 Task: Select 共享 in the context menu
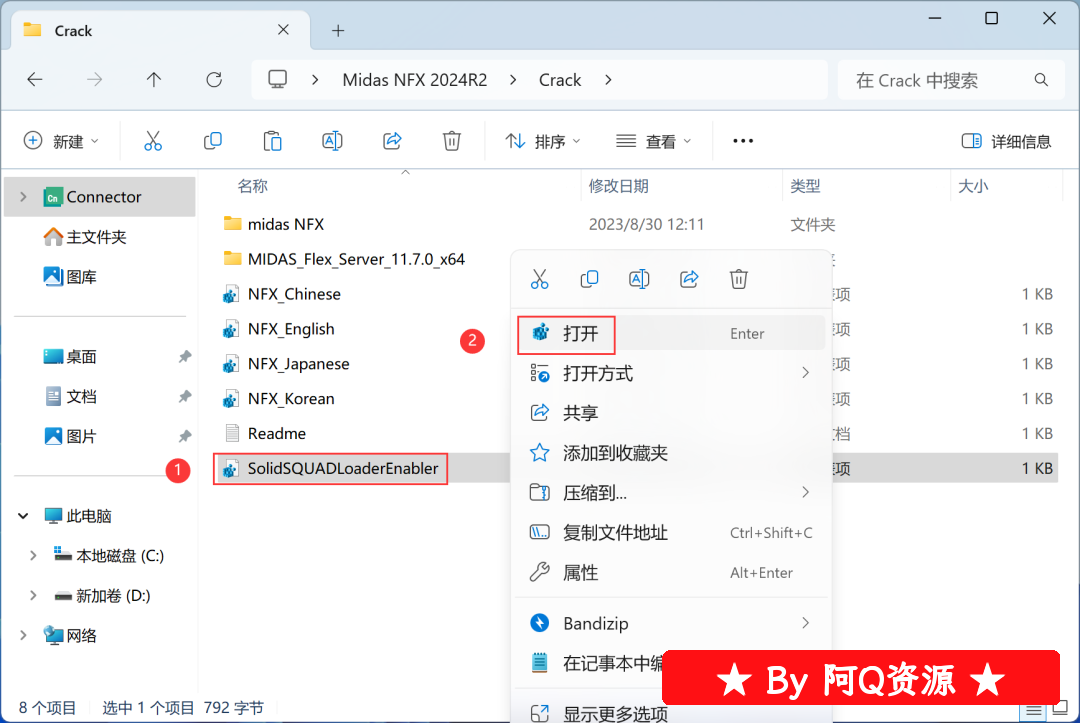tap(671, 413)
